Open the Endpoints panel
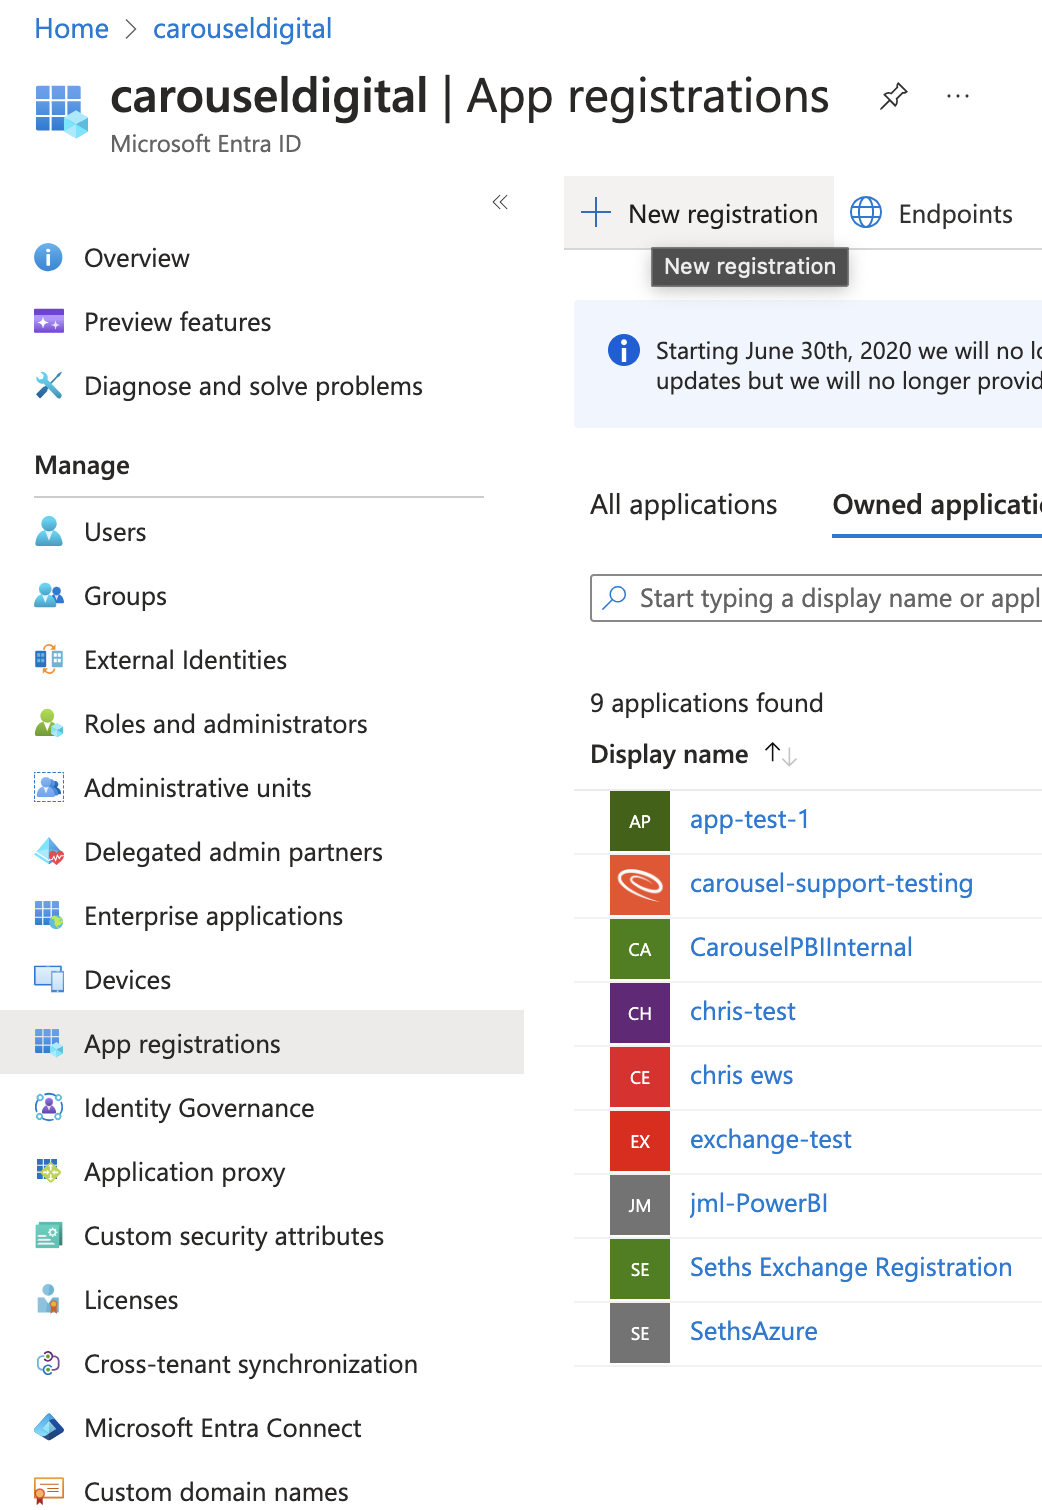1042x1510 pixels. pos(932,212)
